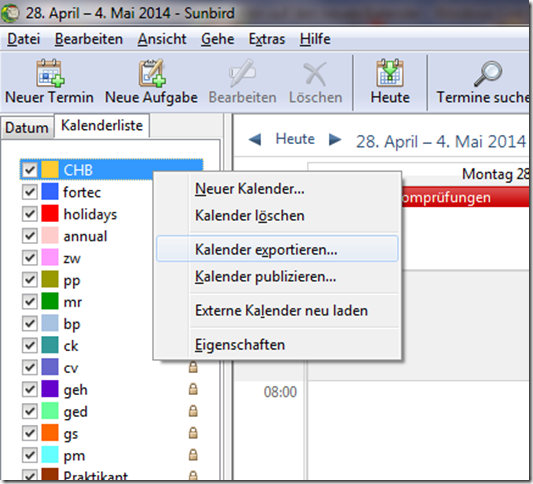
Task: Uncheck the CHB calendar checkbox
Action: [30, 170]
